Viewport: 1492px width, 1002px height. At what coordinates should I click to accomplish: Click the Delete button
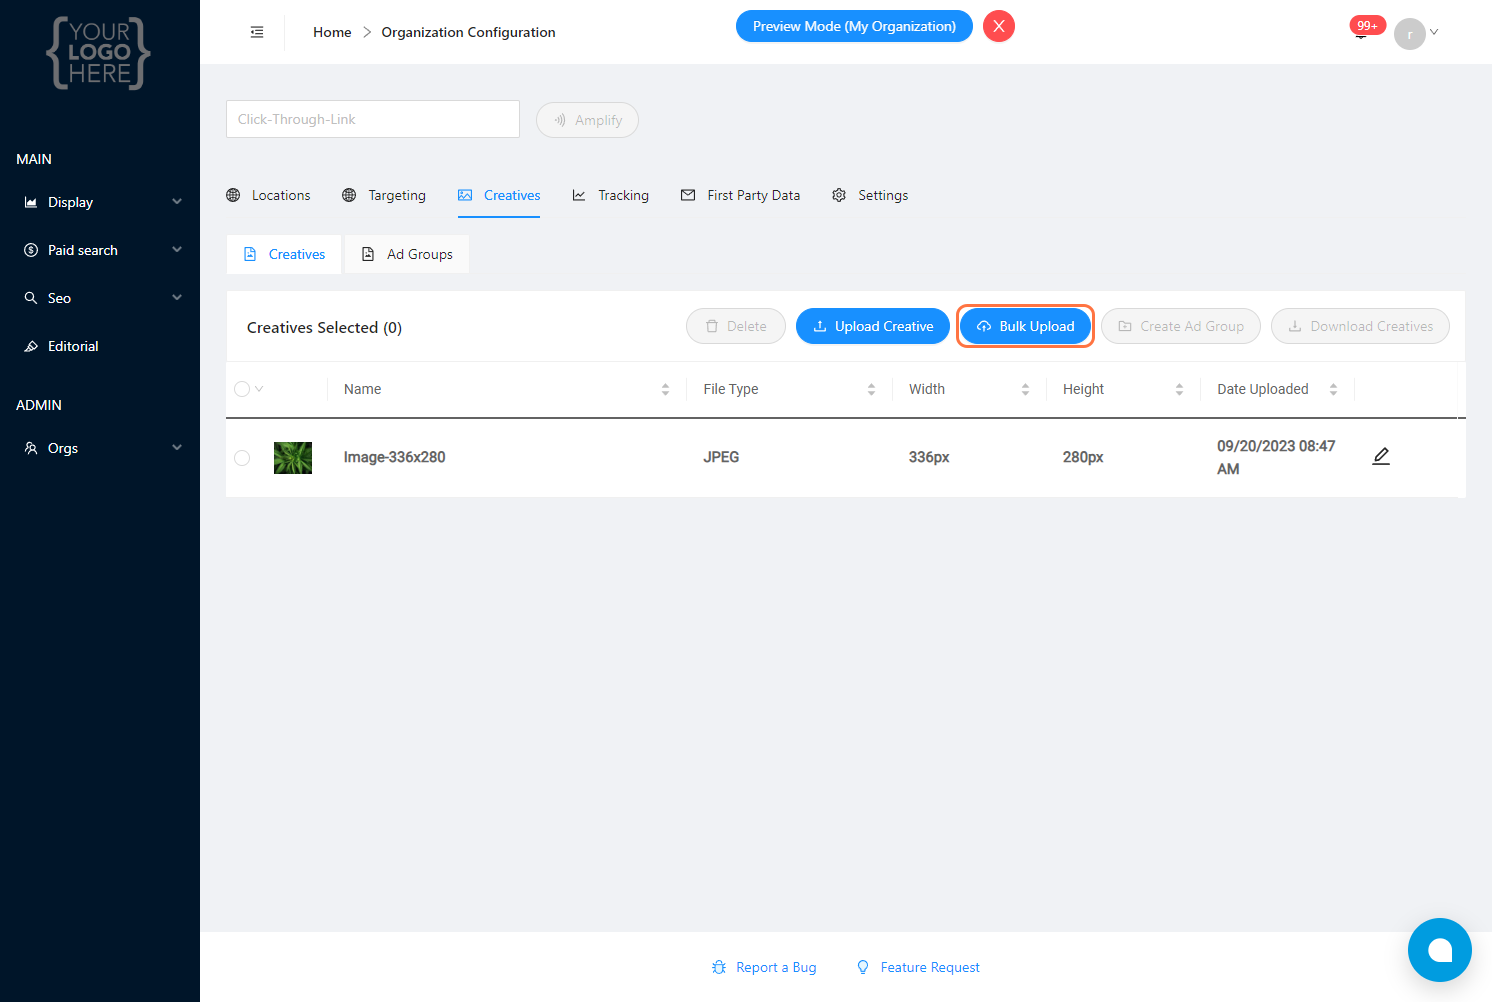click(x=736, y=326)
